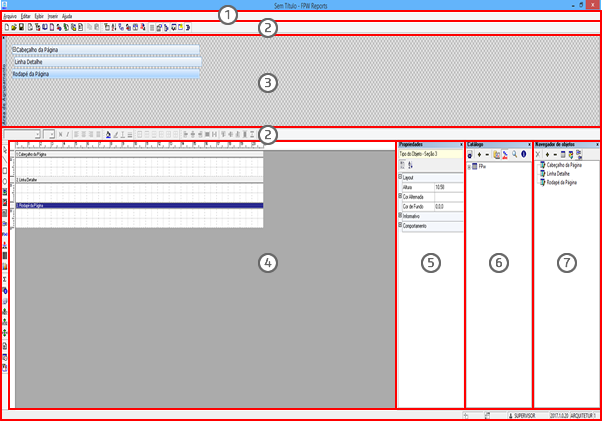Select the Rodapé da Página band in grouping area
Screen dimensions: 602x421
click(104, 74)
